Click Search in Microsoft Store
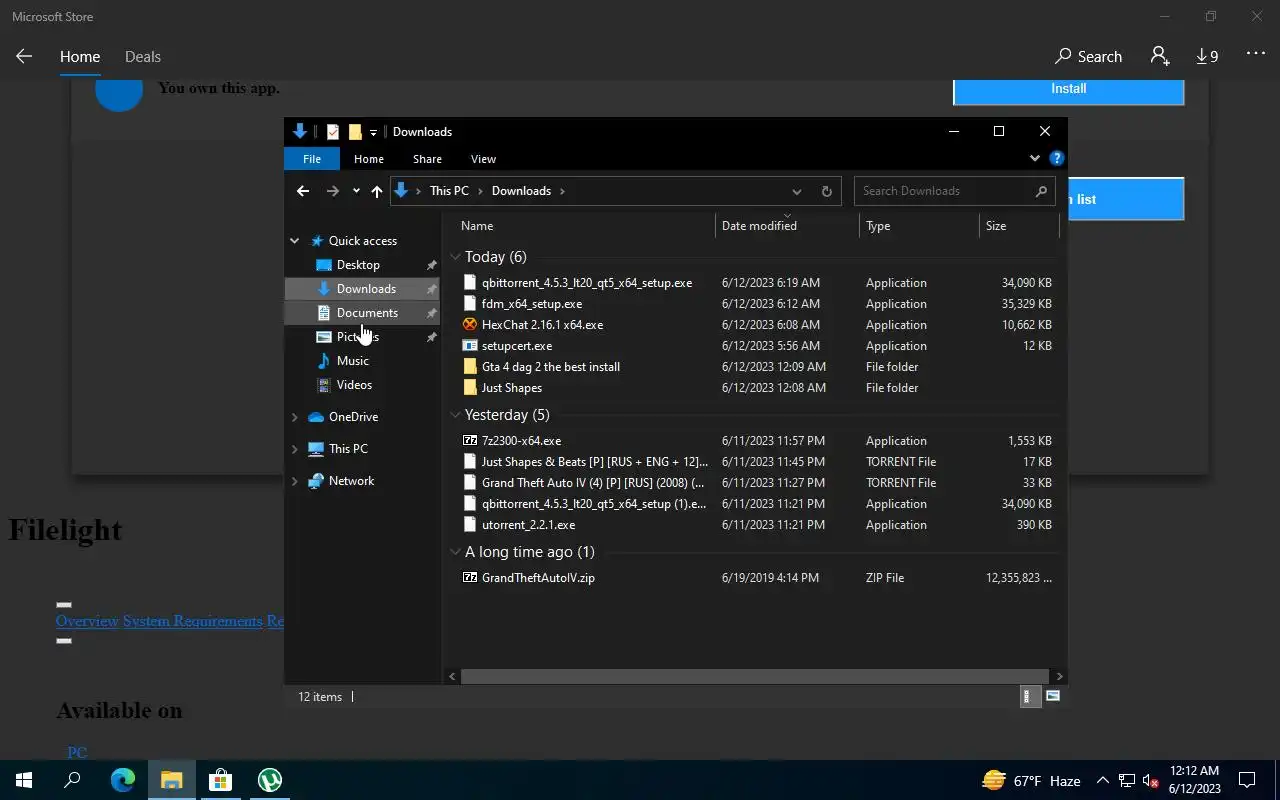 (1088, 57)
